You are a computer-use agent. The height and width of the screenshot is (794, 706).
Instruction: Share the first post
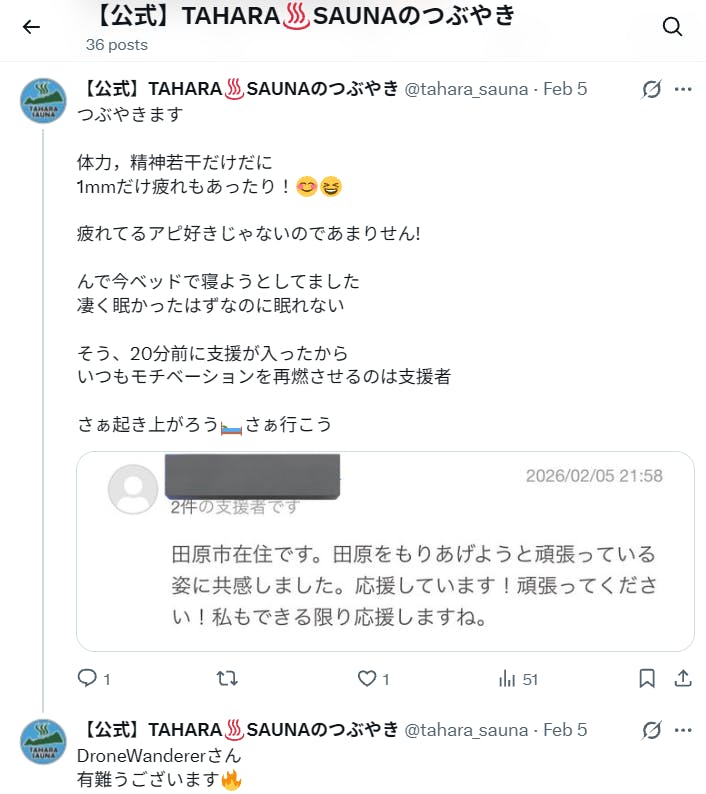point(683,679)
